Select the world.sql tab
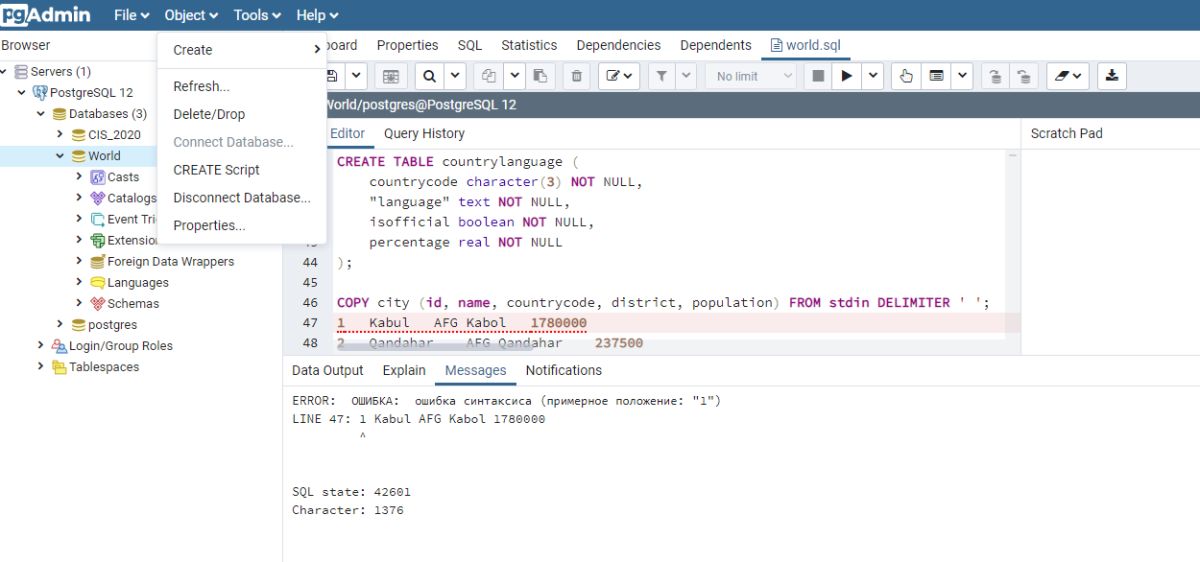The height and width of the screenshot is (562, 1200). click(x=806, y=45)
